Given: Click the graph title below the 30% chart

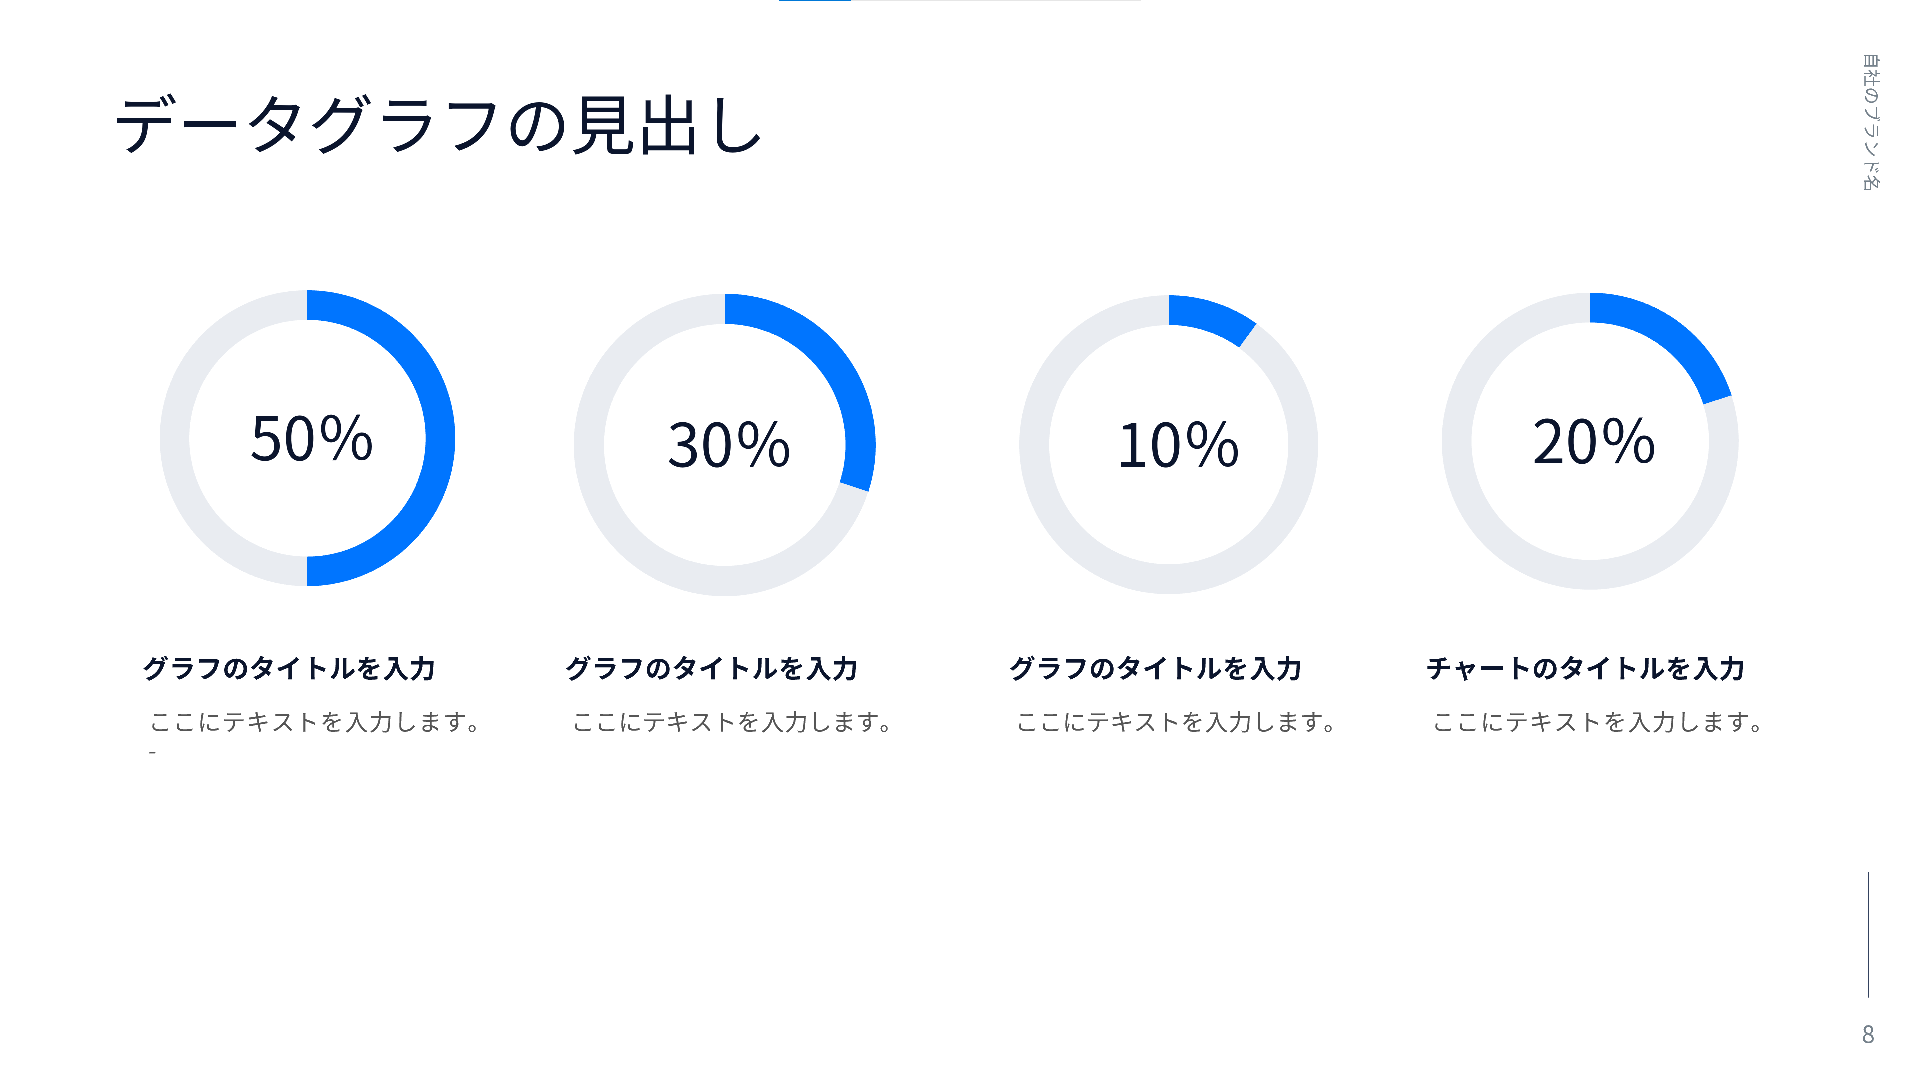Looking at the screenshot, I should click(x=711, y=668).
